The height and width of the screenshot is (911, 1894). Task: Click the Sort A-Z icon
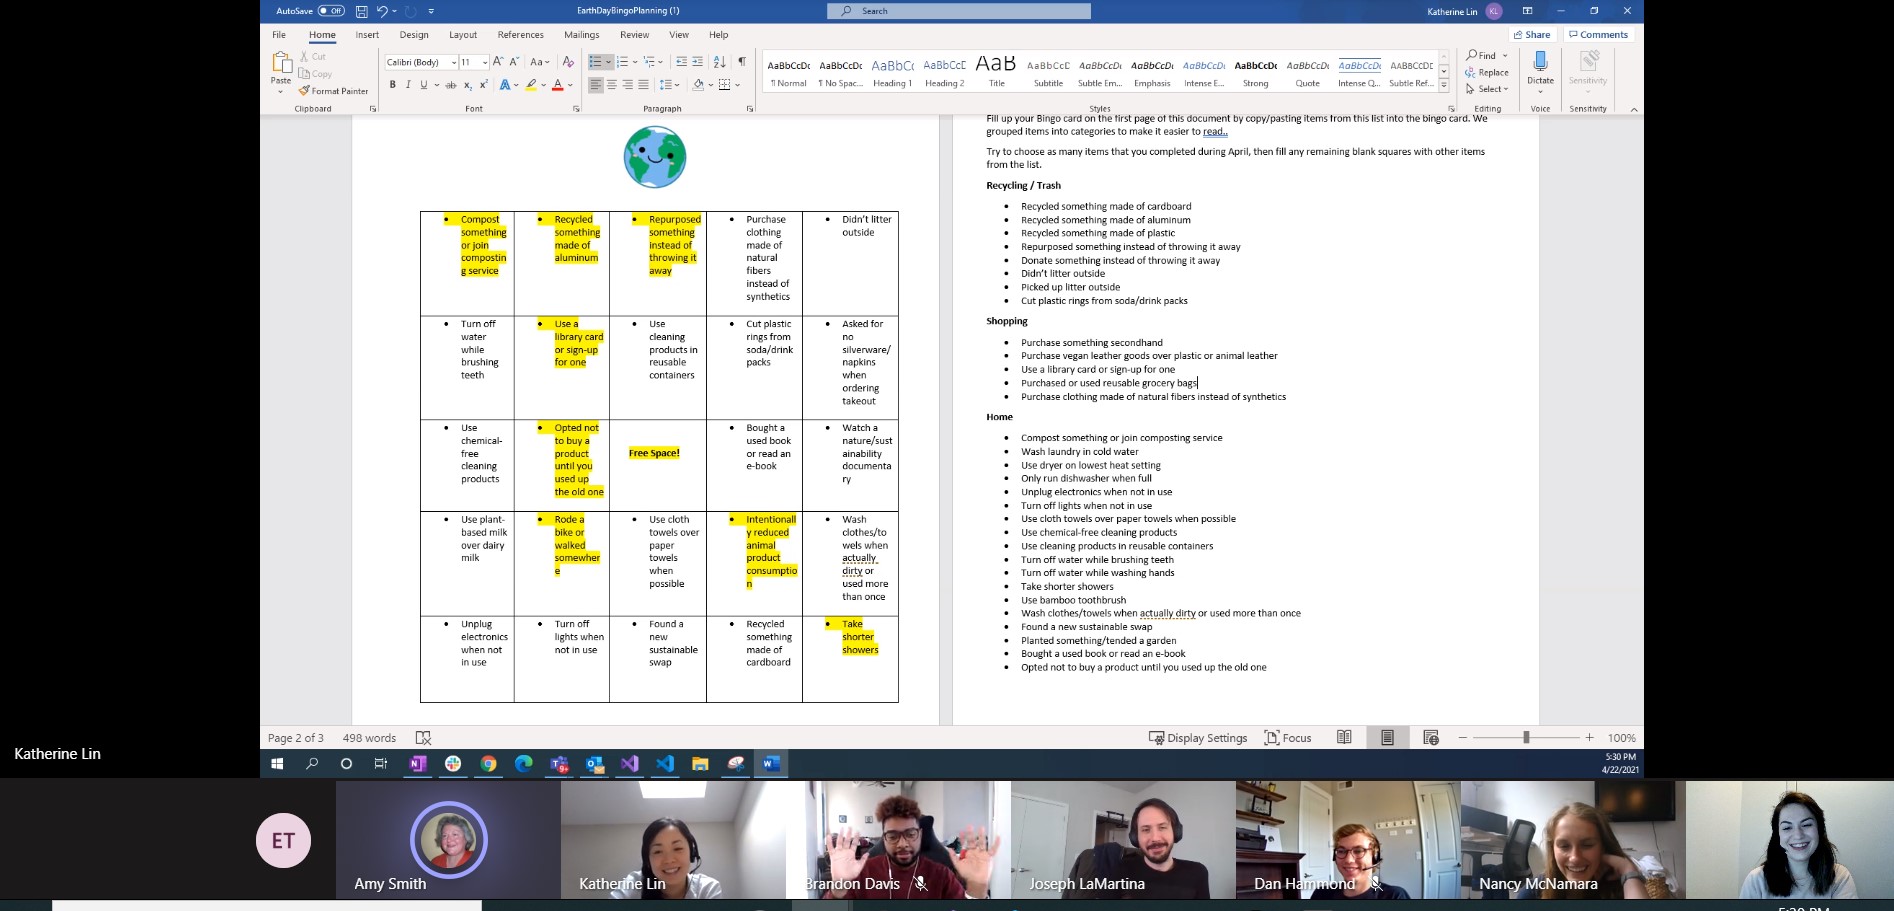[721, 62]
